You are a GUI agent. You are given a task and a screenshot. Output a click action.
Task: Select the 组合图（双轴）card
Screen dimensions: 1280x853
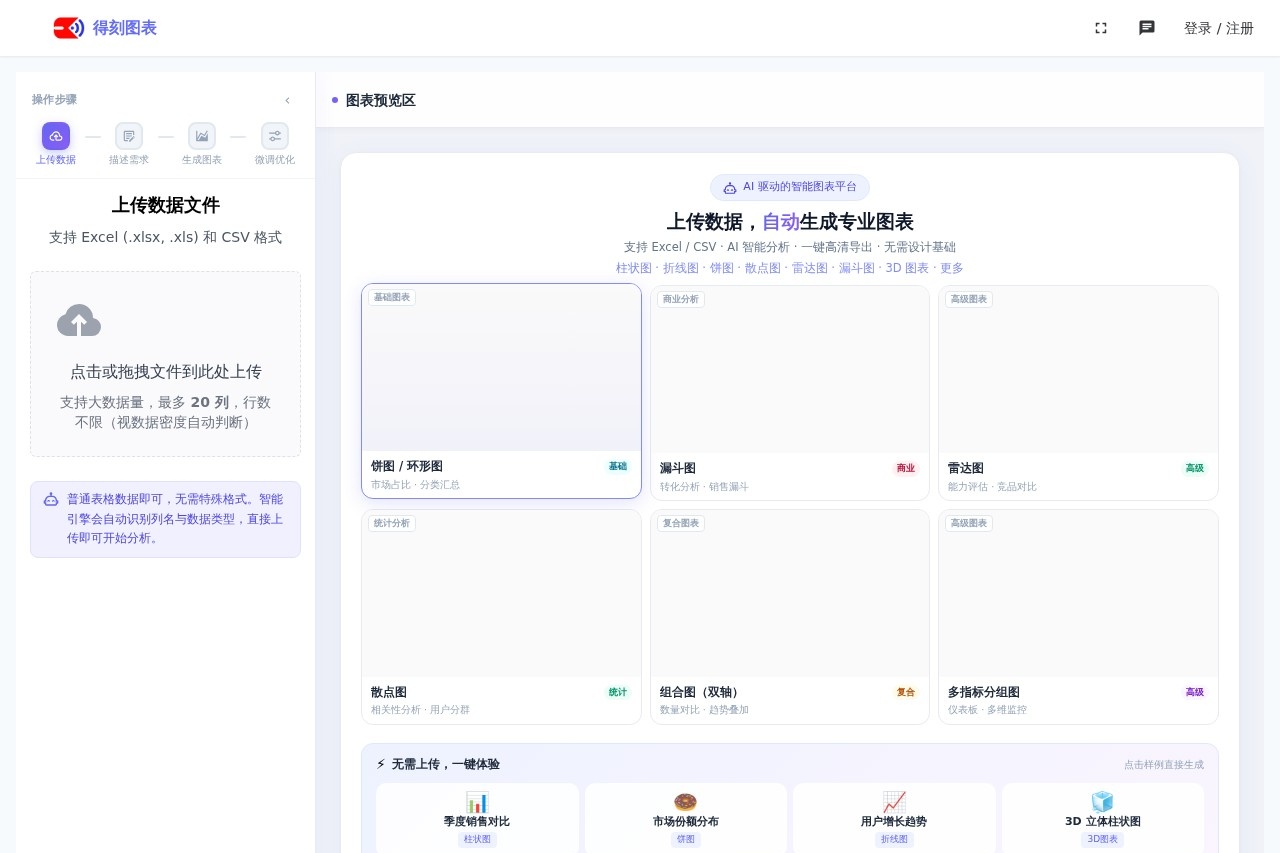coord(789,616)
